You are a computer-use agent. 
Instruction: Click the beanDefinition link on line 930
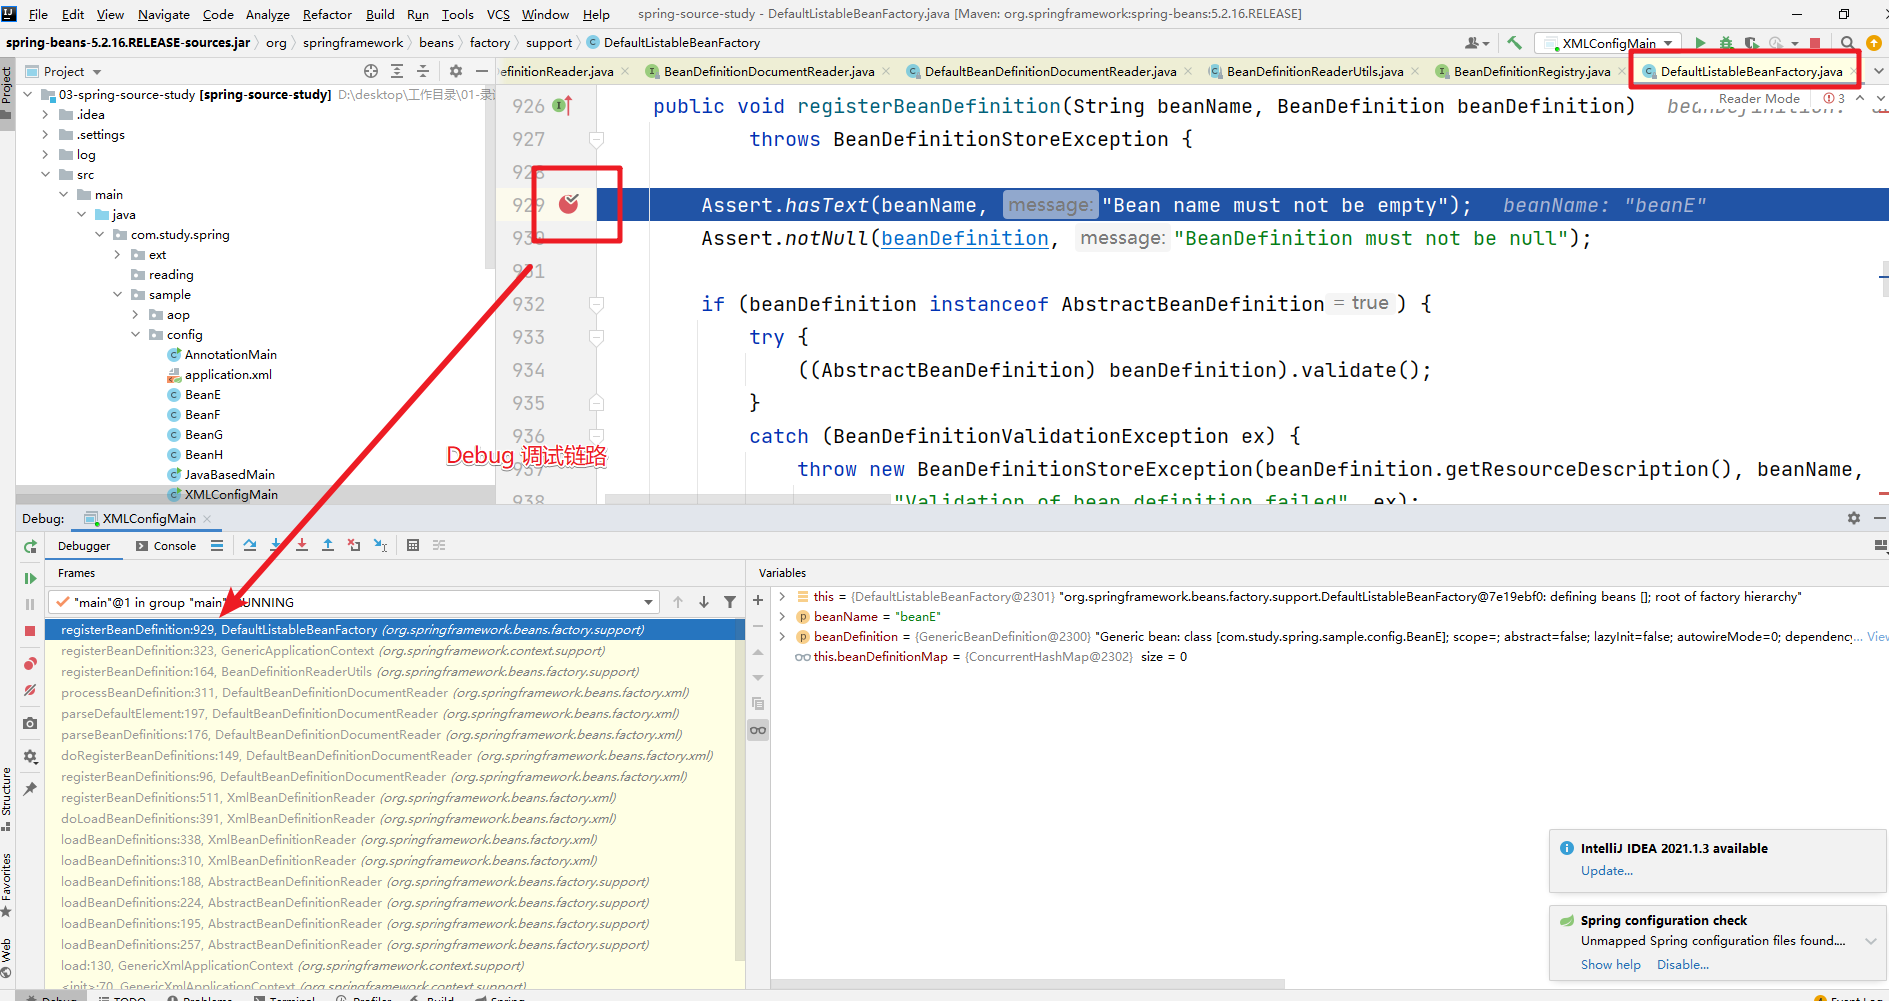[964, 238]
